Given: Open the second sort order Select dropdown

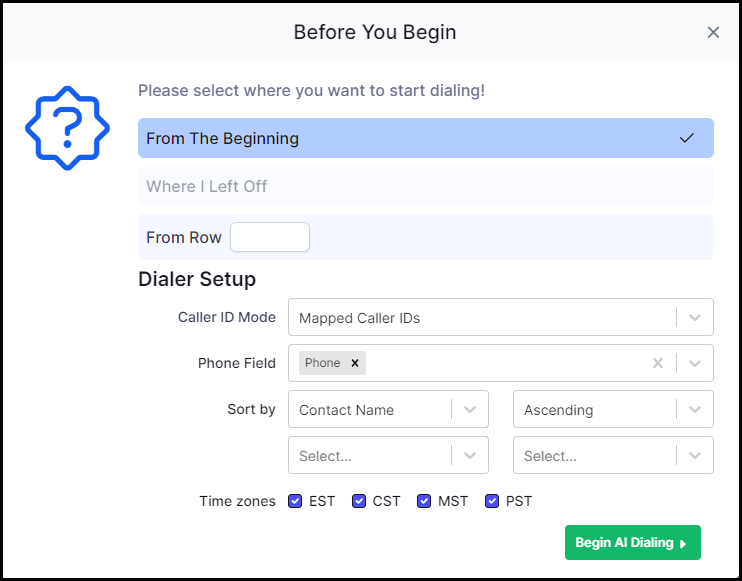Looking at the screenshot, I should point(613,455).
